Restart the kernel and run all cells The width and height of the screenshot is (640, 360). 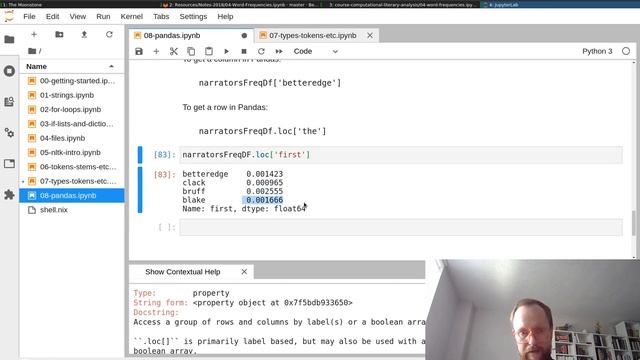[279, 51]
